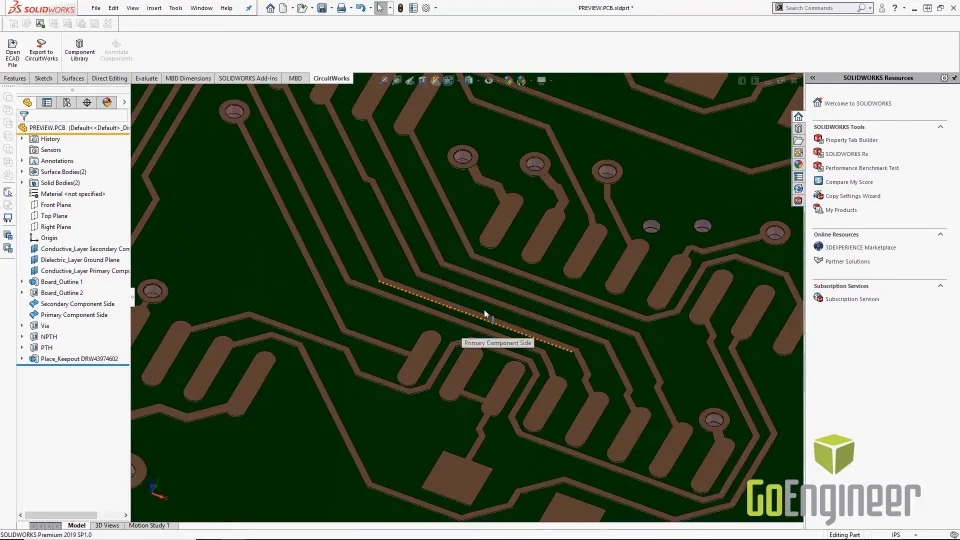This screenshot has width=960, height=540.
Task: Expand the Annotations tree node
Action: [x=22, y=161]
